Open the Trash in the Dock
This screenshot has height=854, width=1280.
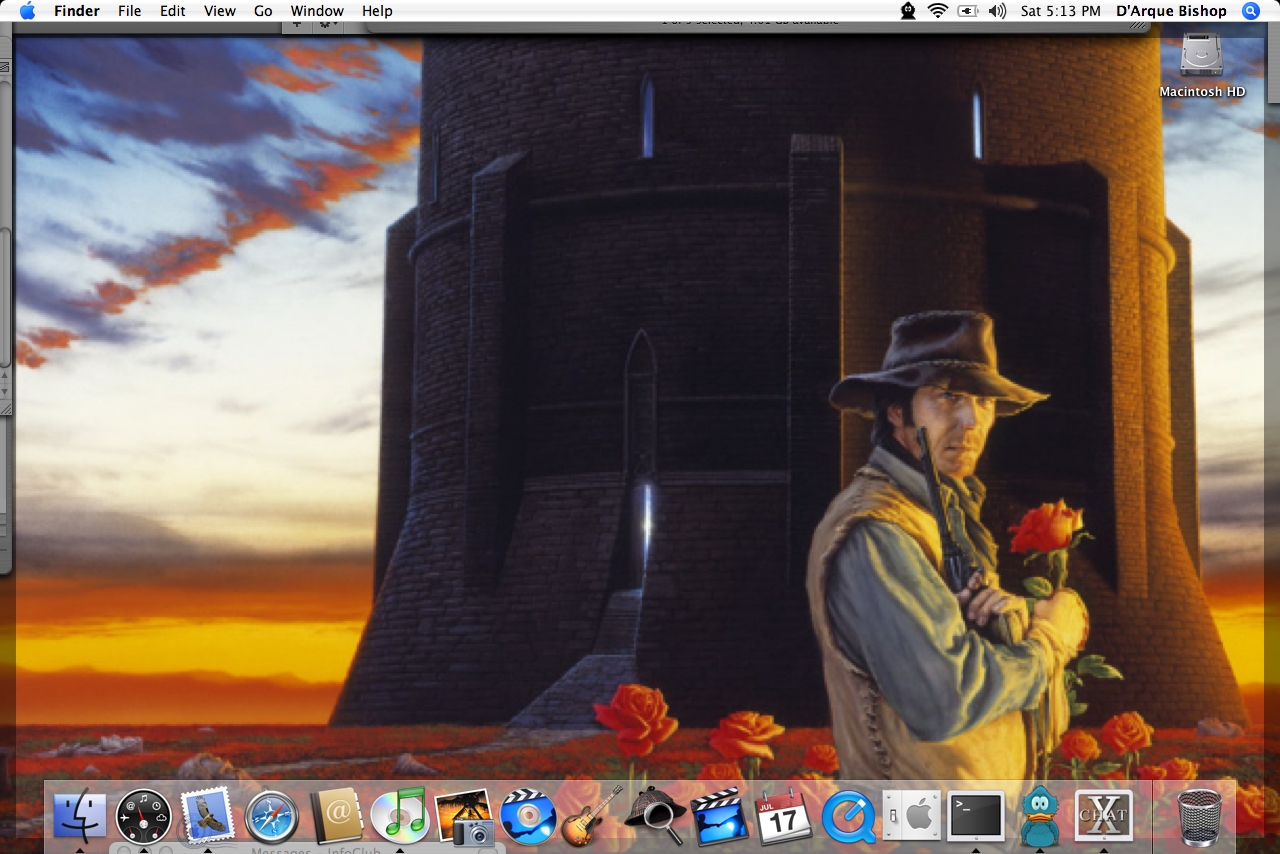(x=1200, y=816)
